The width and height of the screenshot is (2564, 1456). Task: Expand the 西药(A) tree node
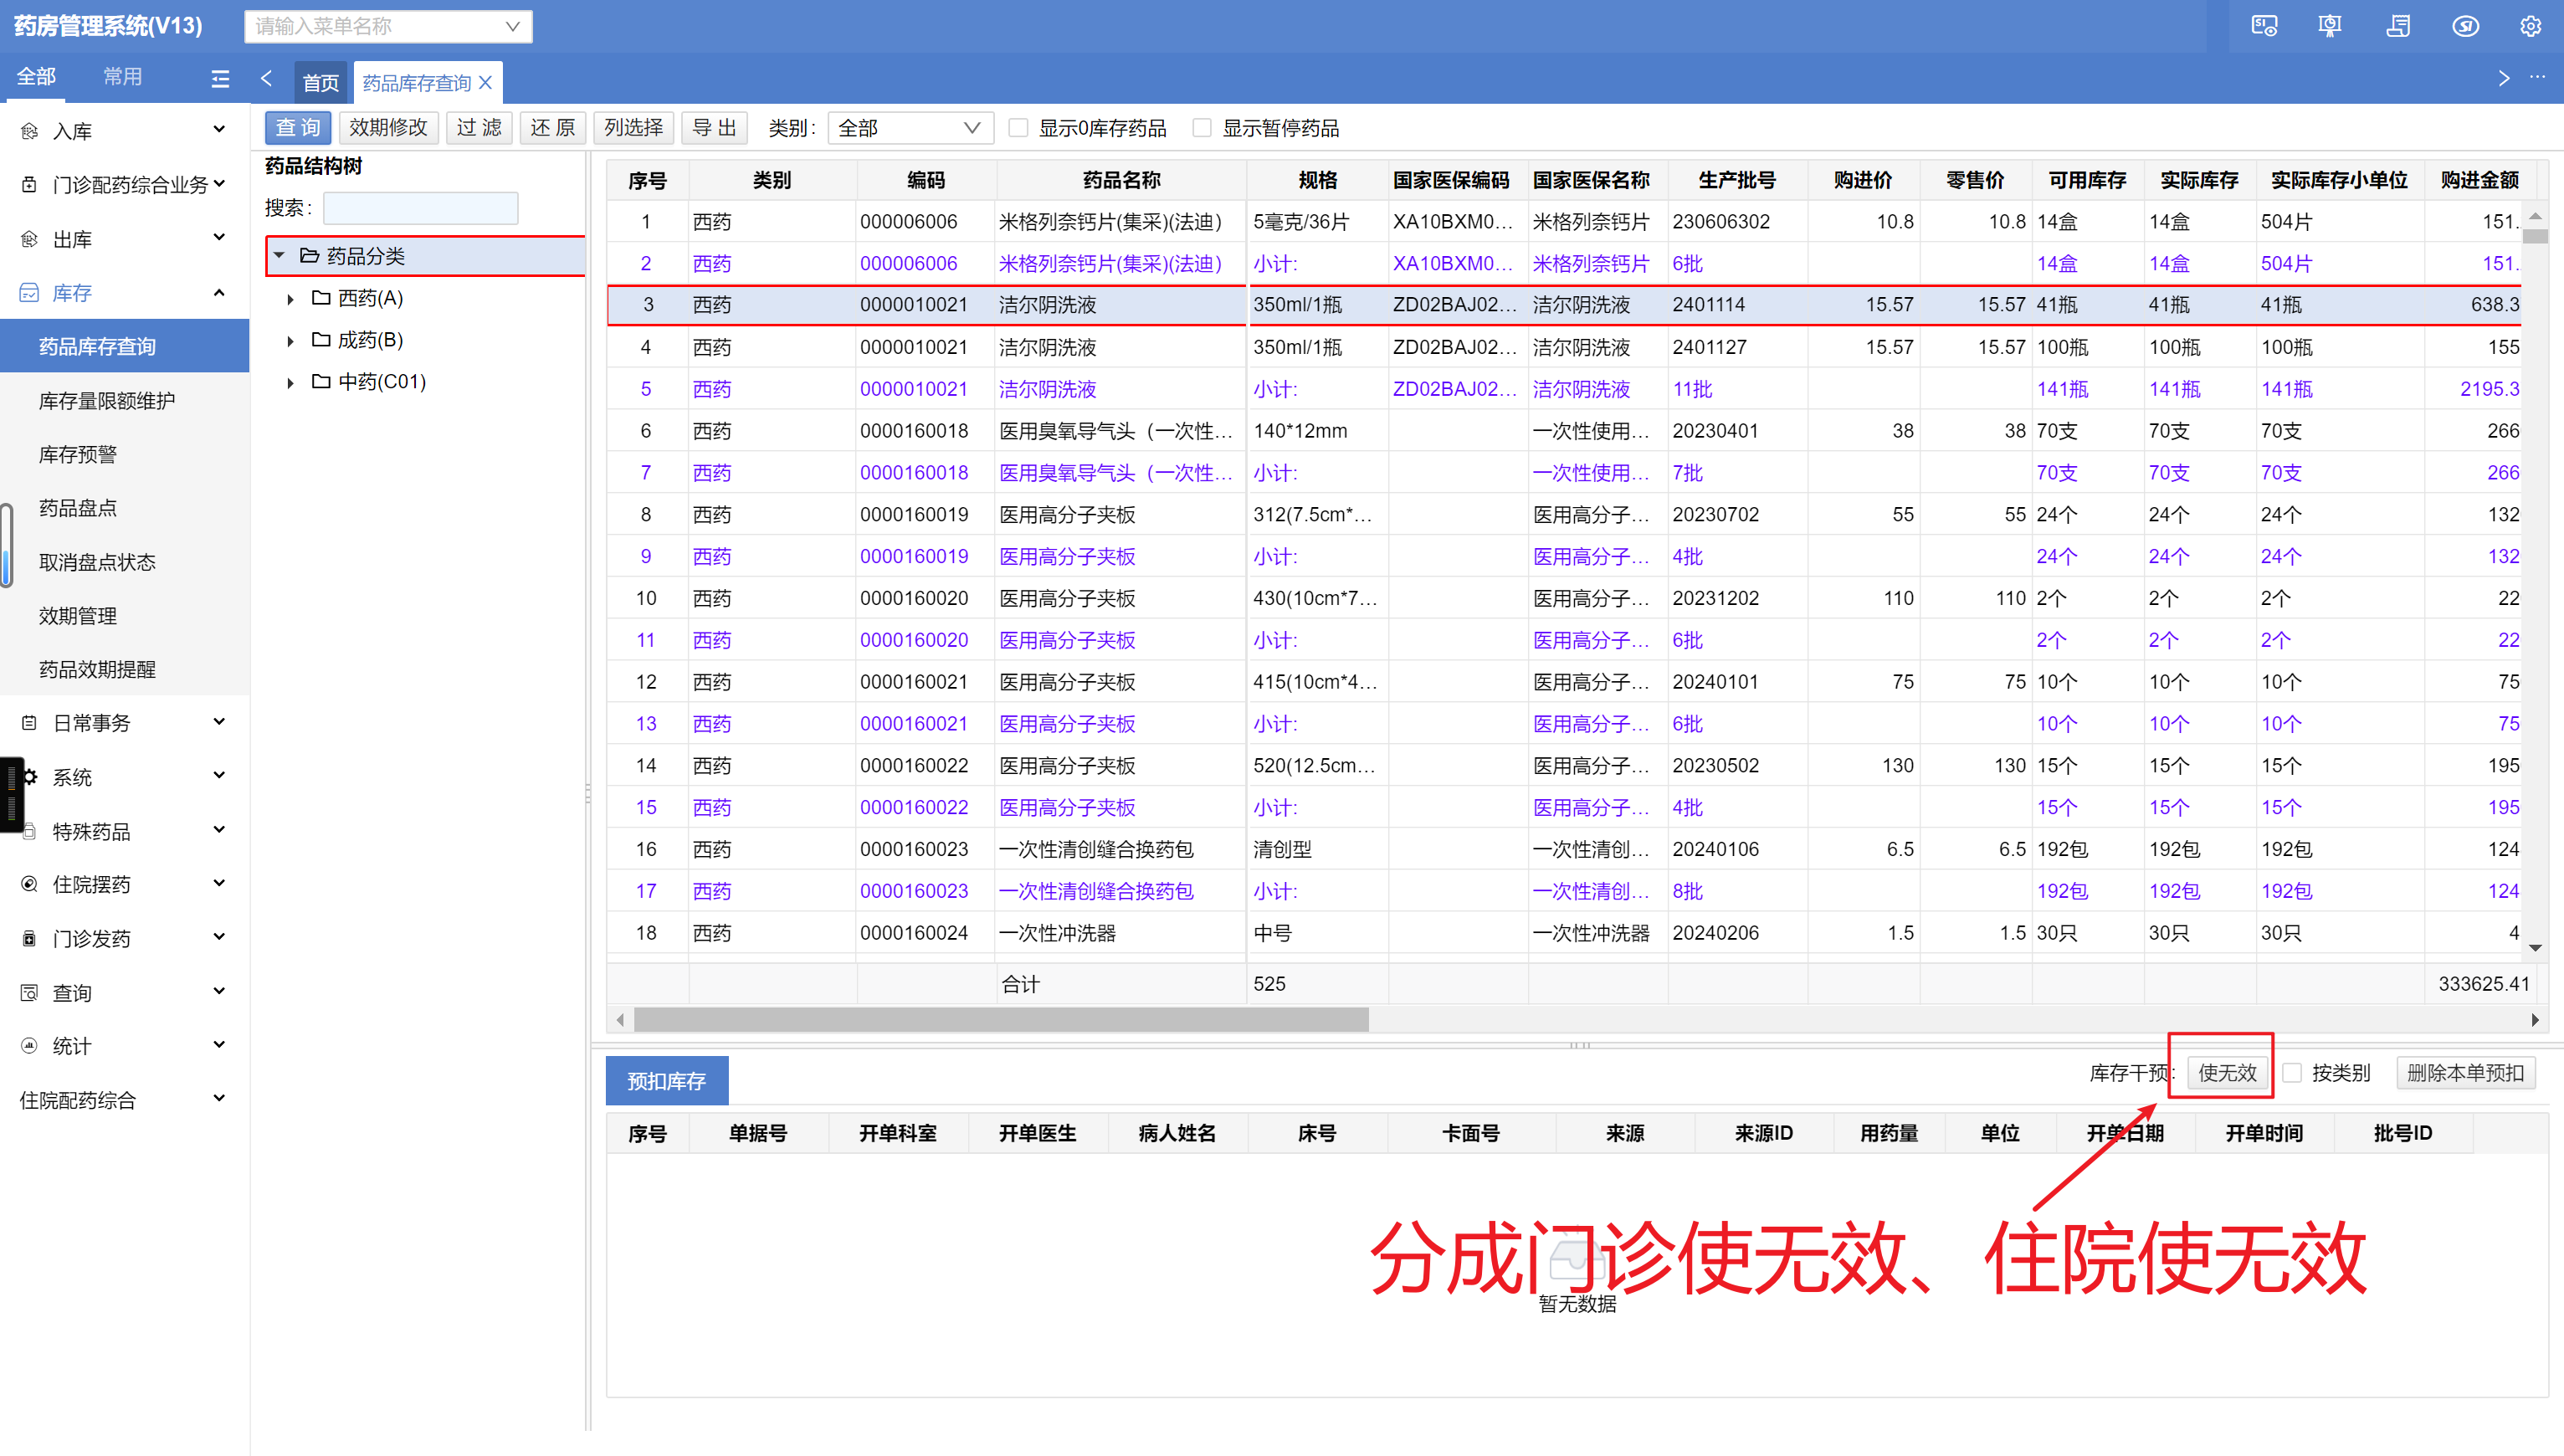tap(290, 299)
